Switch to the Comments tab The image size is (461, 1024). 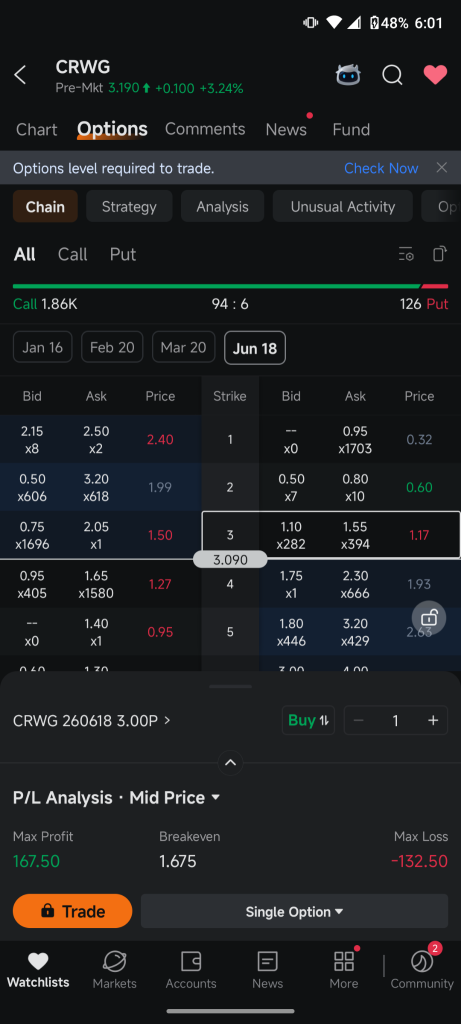coord(205,129)
